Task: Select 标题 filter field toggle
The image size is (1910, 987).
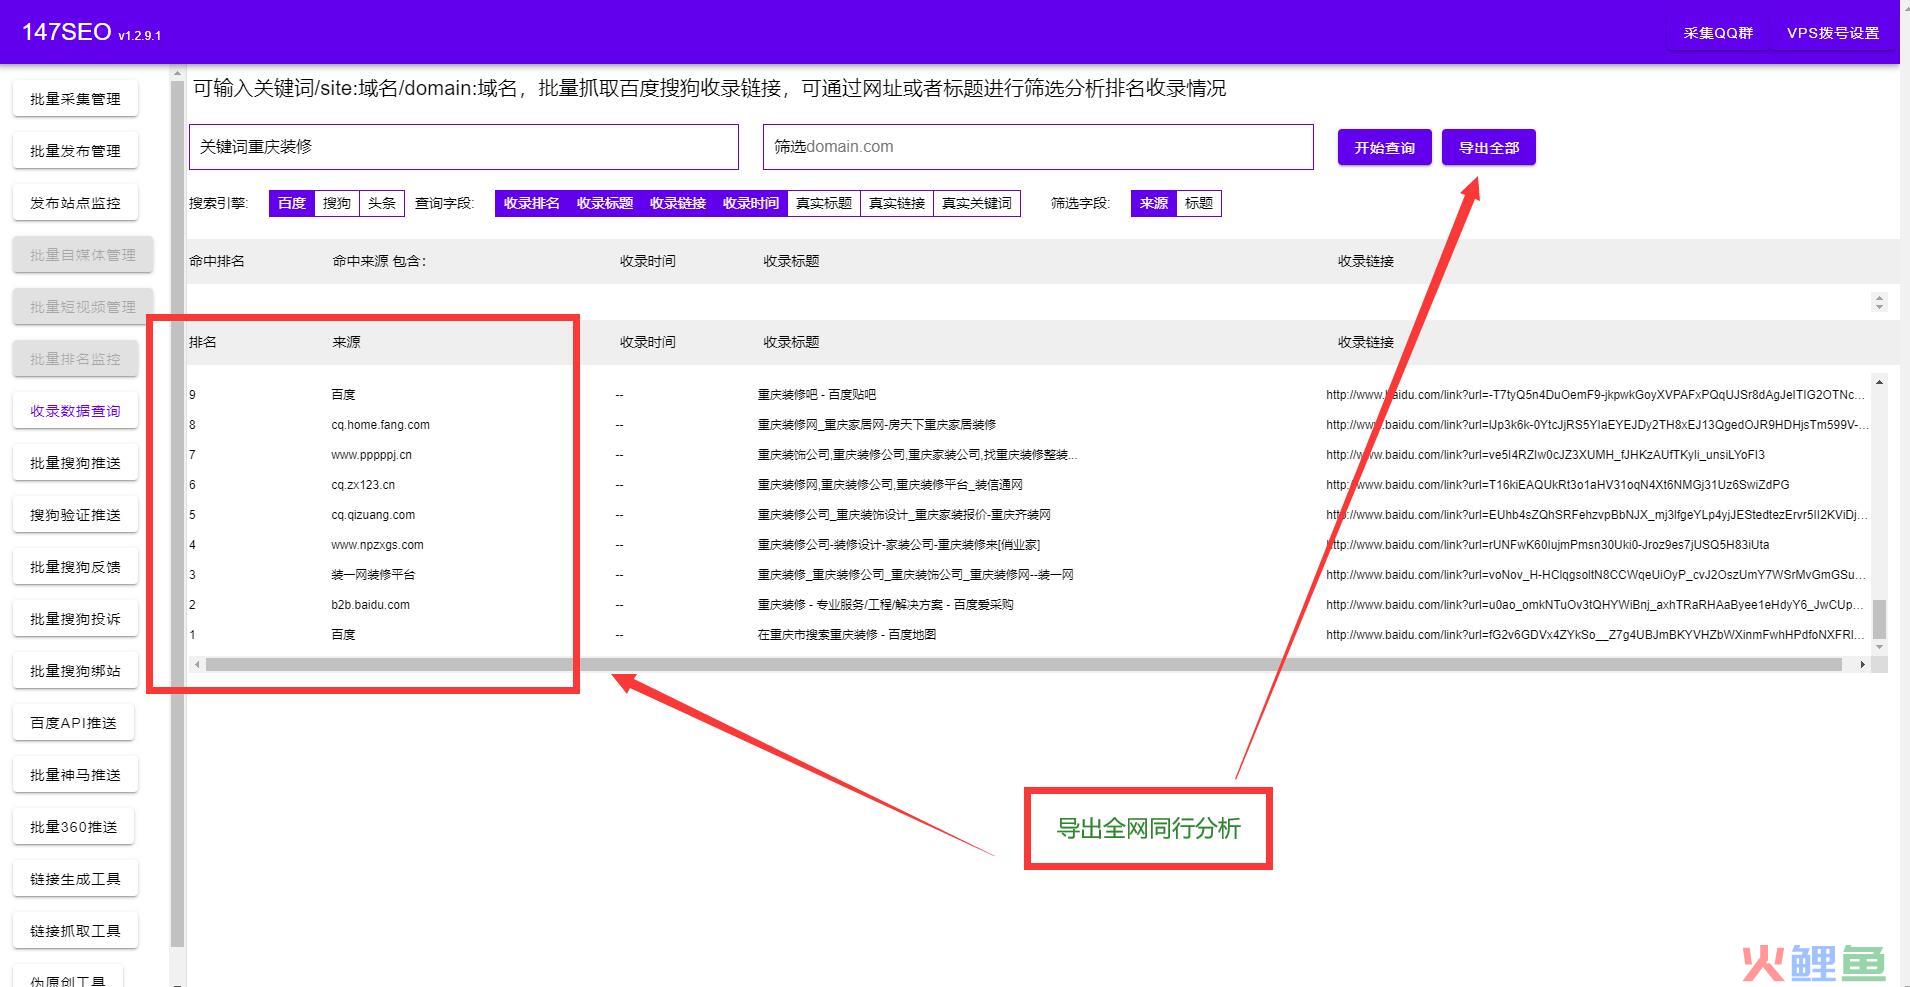Action: [x=1199, y=203]
